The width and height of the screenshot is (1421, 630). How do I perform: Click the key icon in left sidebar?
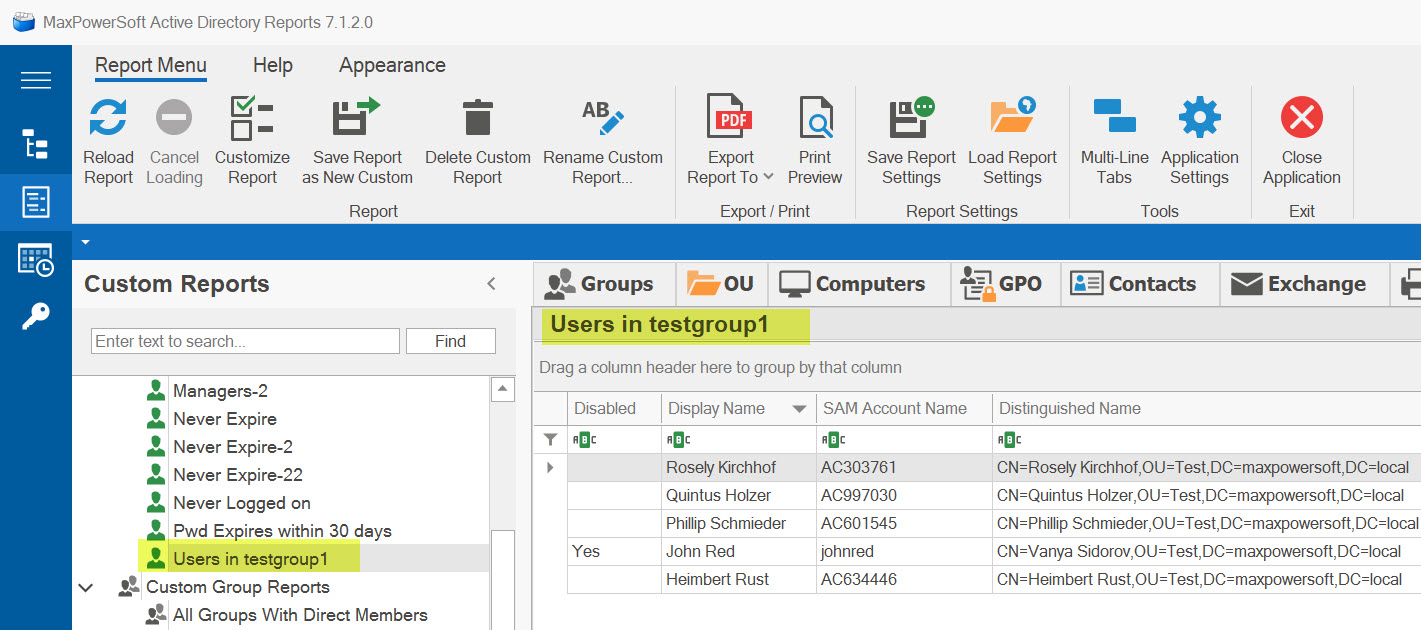35,317
